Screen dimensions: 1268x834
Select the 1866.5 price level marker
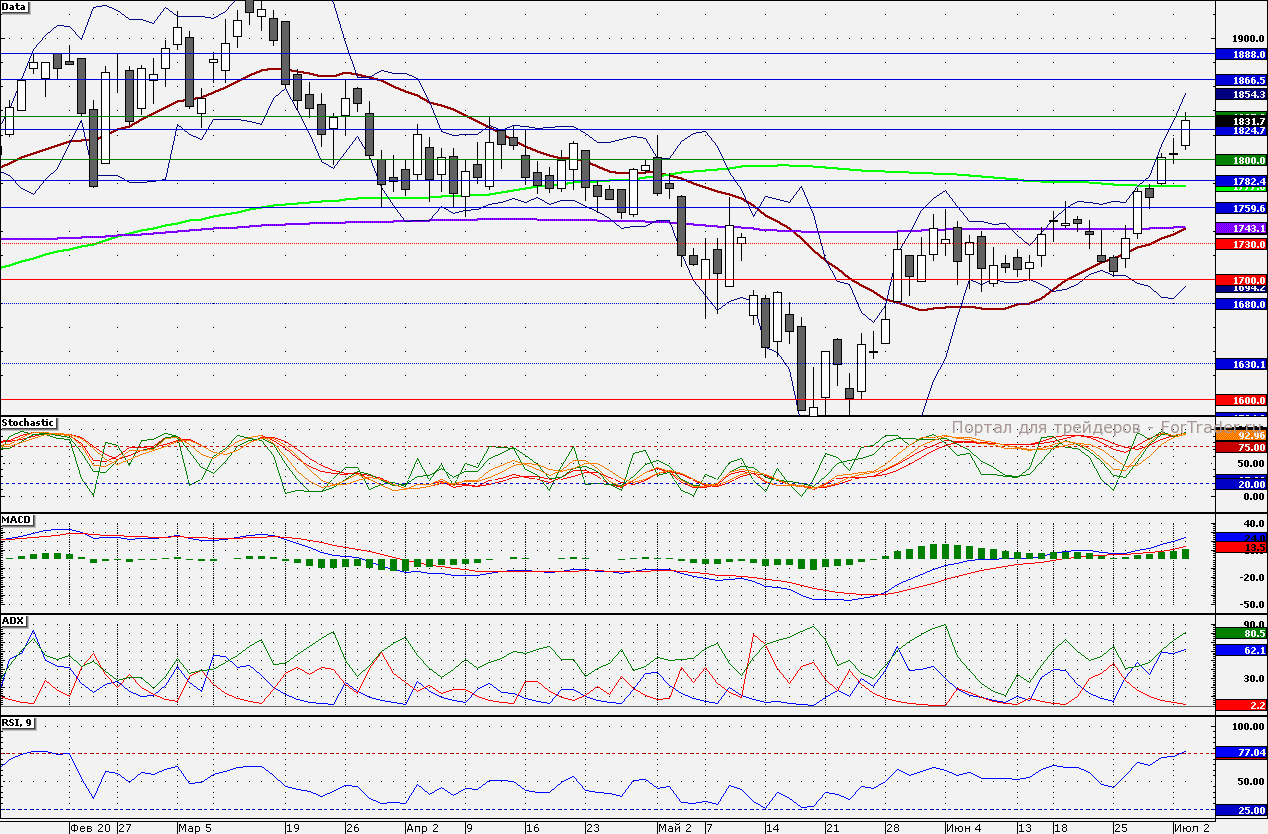coord(1241,80)
